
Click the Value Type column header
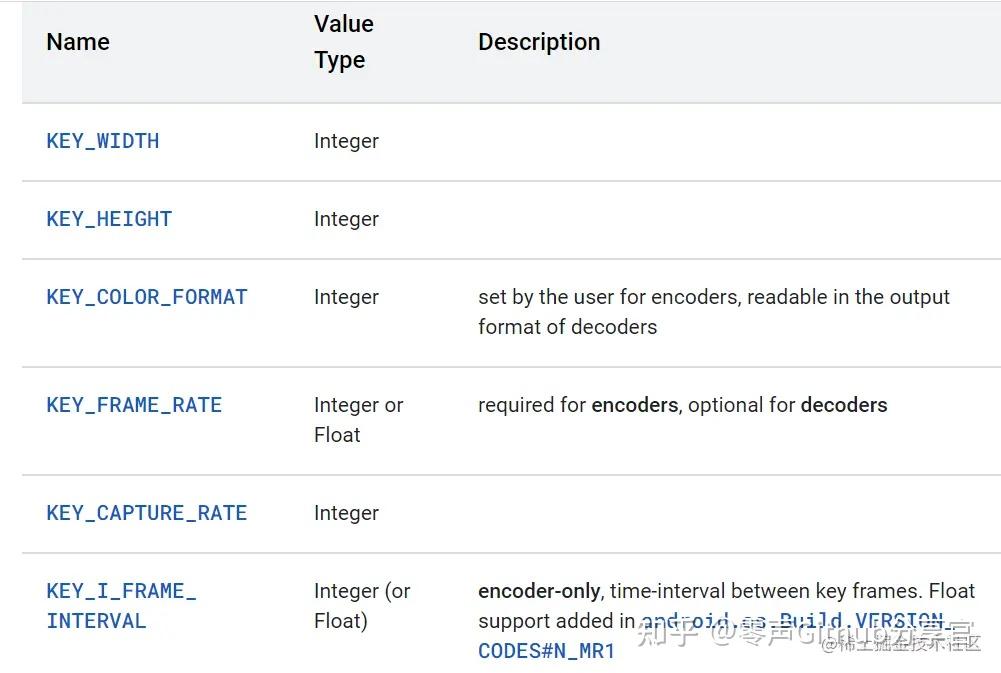click(x=343, y=42)
